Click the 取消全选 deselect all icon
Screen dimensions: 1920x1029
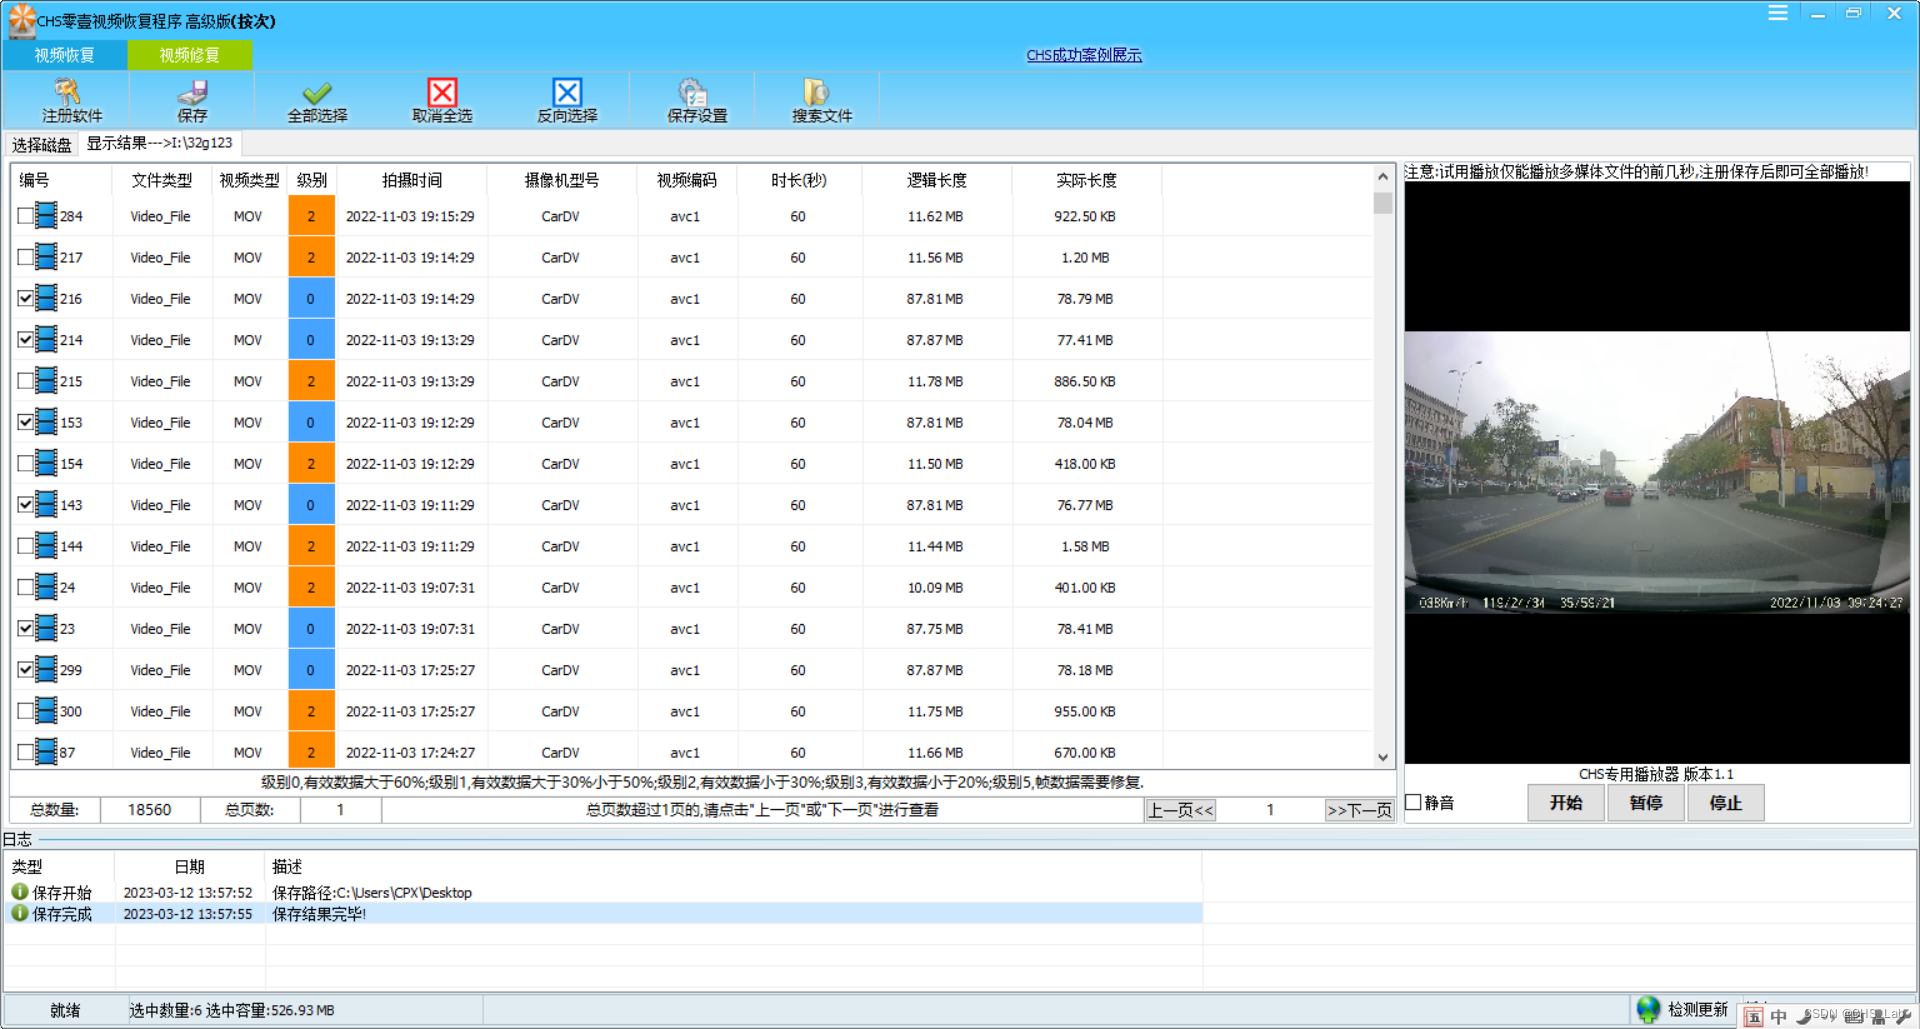click(442, 92)
